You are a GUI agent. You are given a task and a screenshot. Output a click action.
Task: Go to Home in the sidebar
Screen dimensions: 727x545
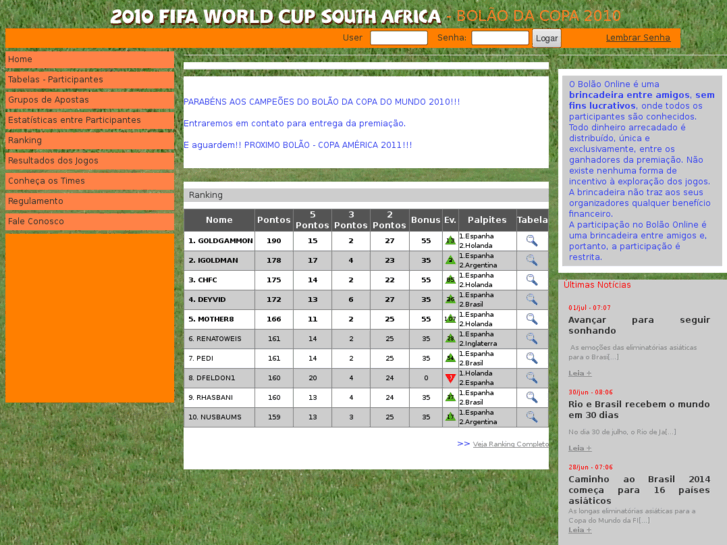click(x=89, y=59)
